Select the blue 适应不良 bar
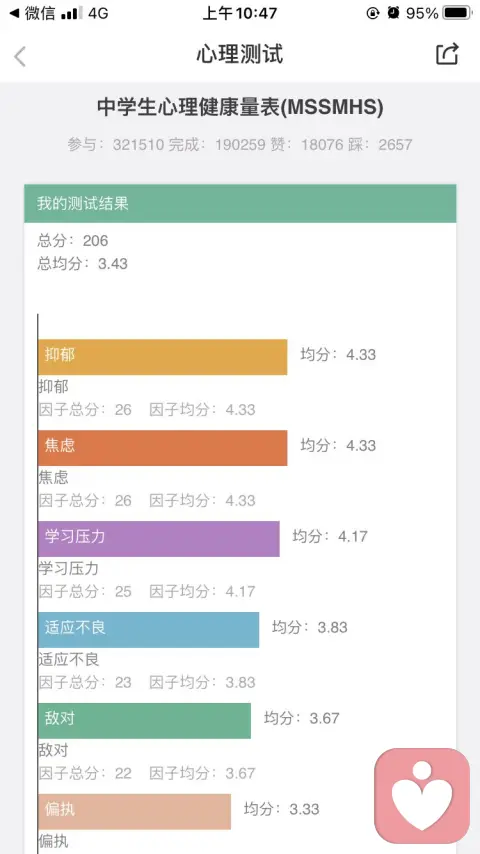Screen dimensions: 480x854 (x=149, y=630)
